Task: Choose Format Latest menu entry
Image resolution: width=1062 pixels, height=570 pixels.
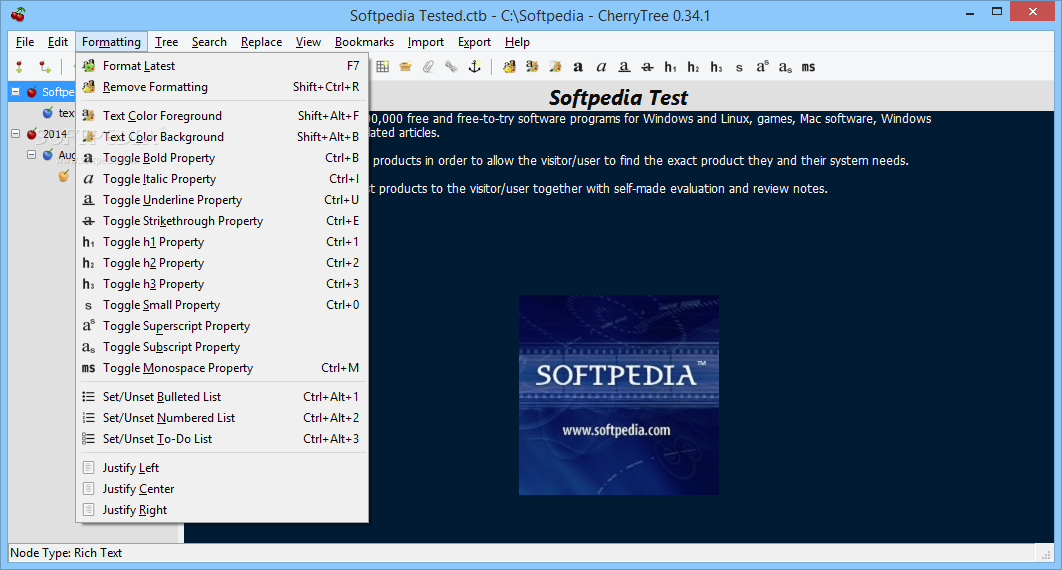Action: coord(221,66)
